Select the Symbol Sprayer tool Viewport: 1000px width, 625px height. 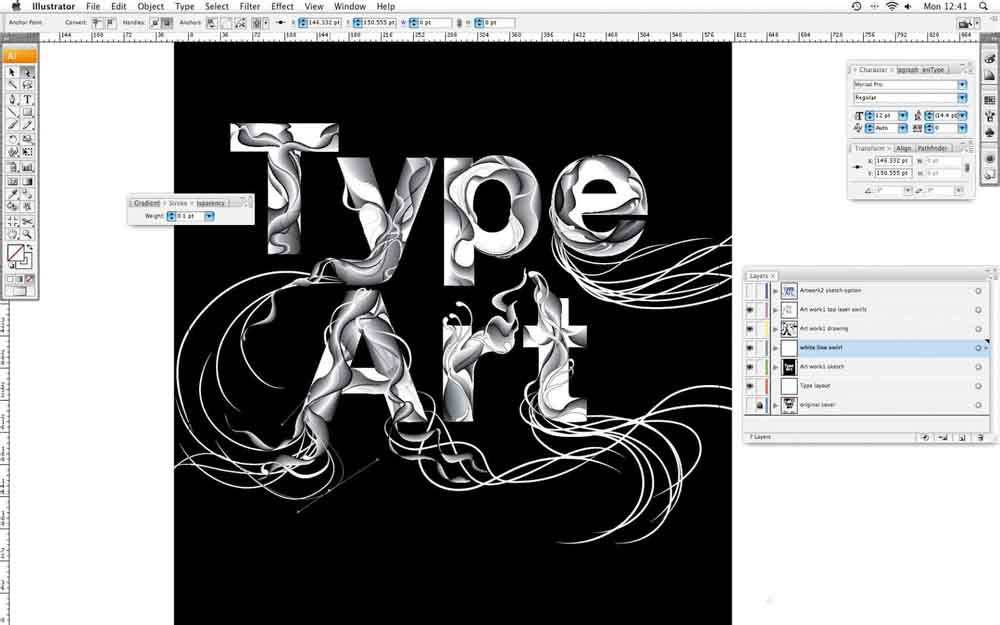12,167
